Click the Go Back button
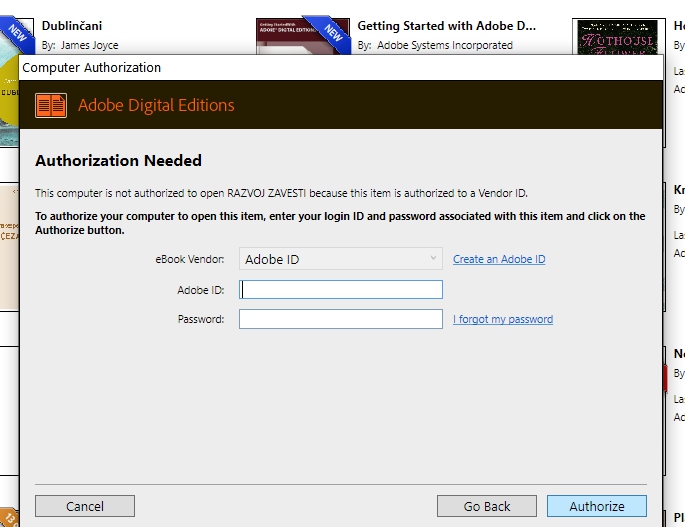This screenshot has height=527, width=685. [x=487, y=506]
